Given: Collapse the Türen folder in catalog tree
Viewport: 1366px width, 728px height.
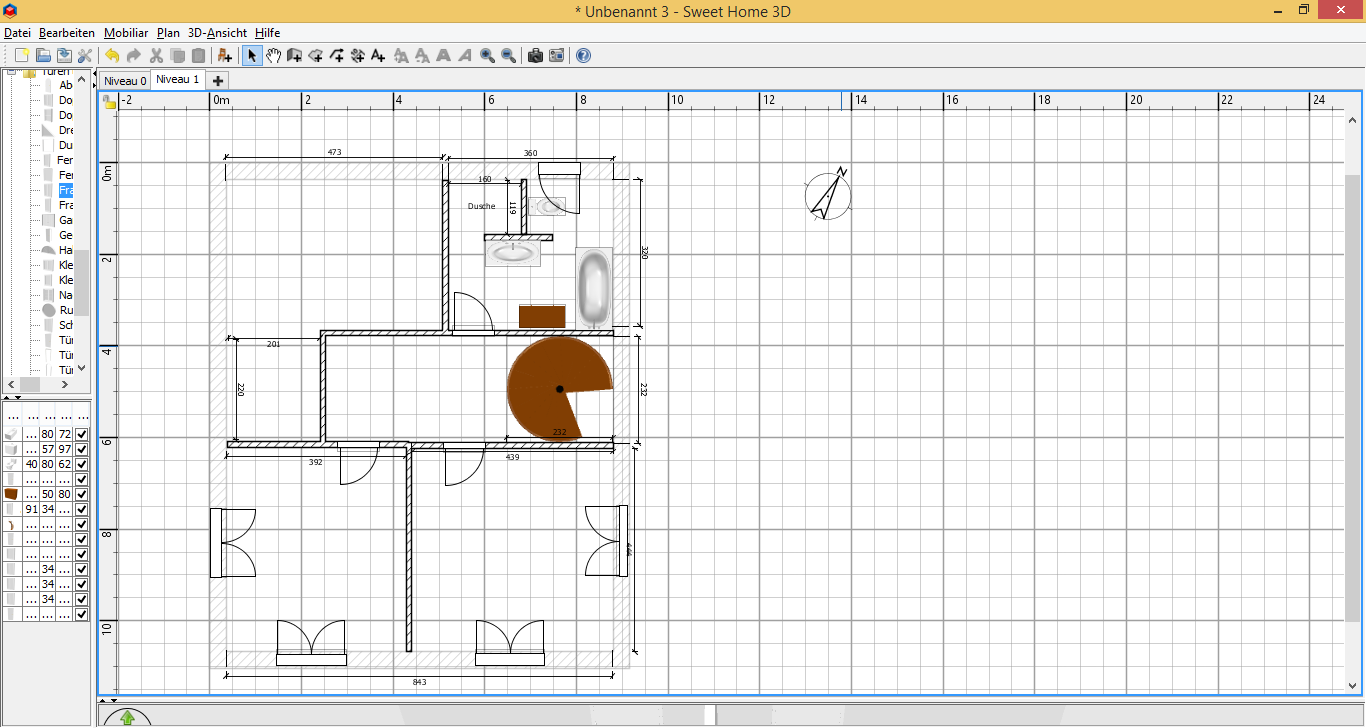Looking at the screenshot, I should tap(11, 72).
